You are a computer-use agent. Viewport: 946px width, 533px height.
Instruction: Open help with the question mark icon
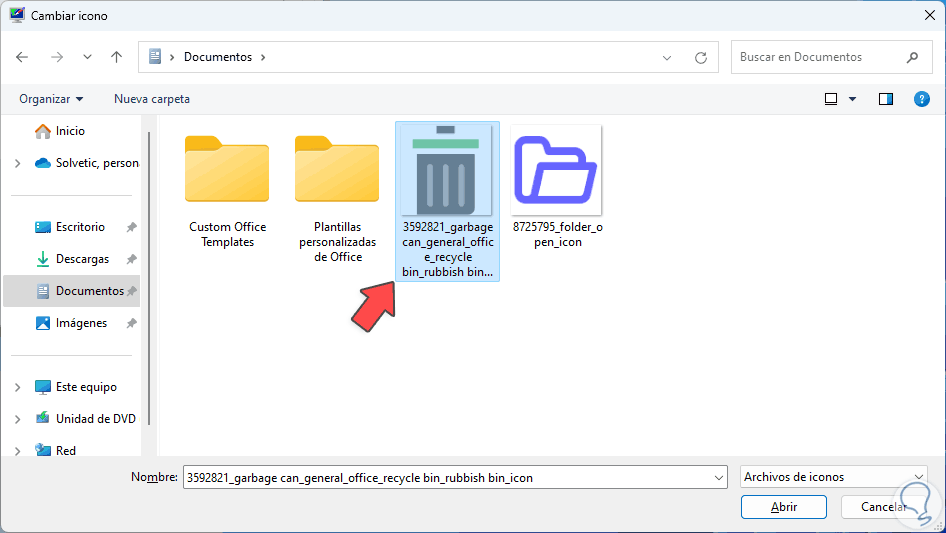pyautogui.click(x=921, y=99)
